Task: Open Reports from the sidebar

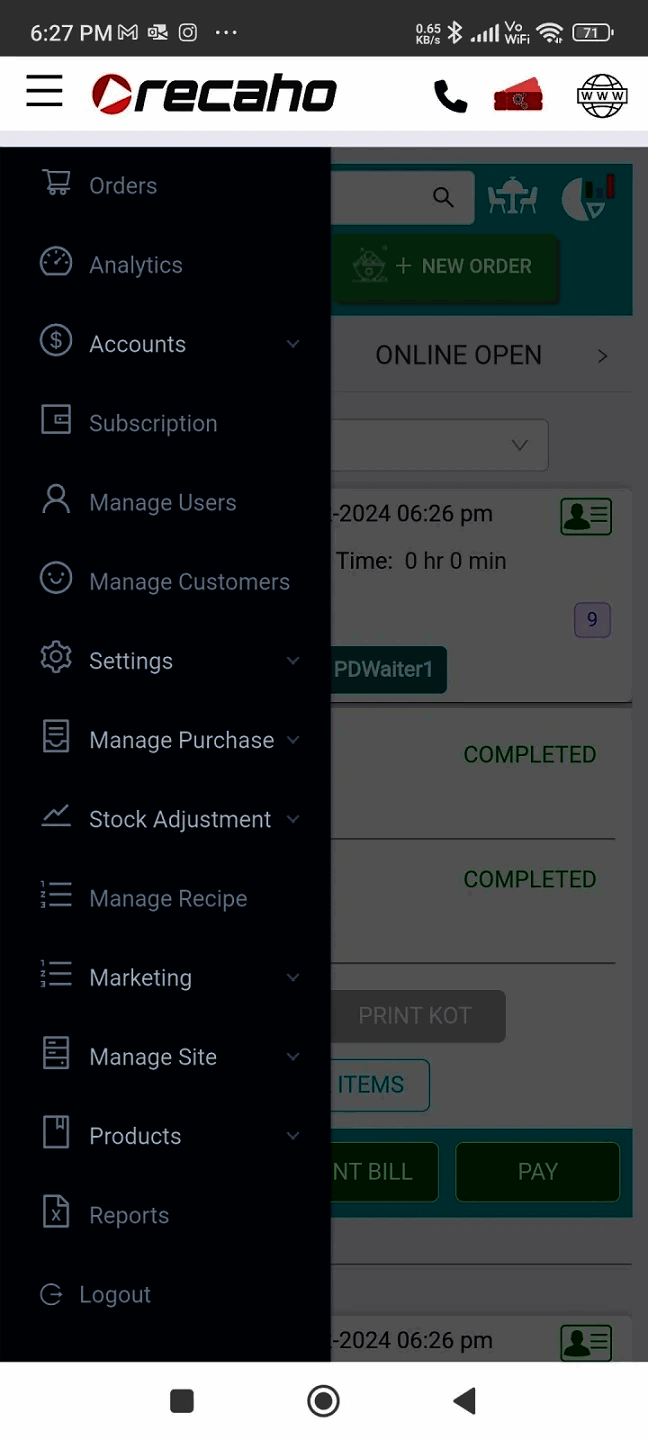Action: tap(128, 1214)
